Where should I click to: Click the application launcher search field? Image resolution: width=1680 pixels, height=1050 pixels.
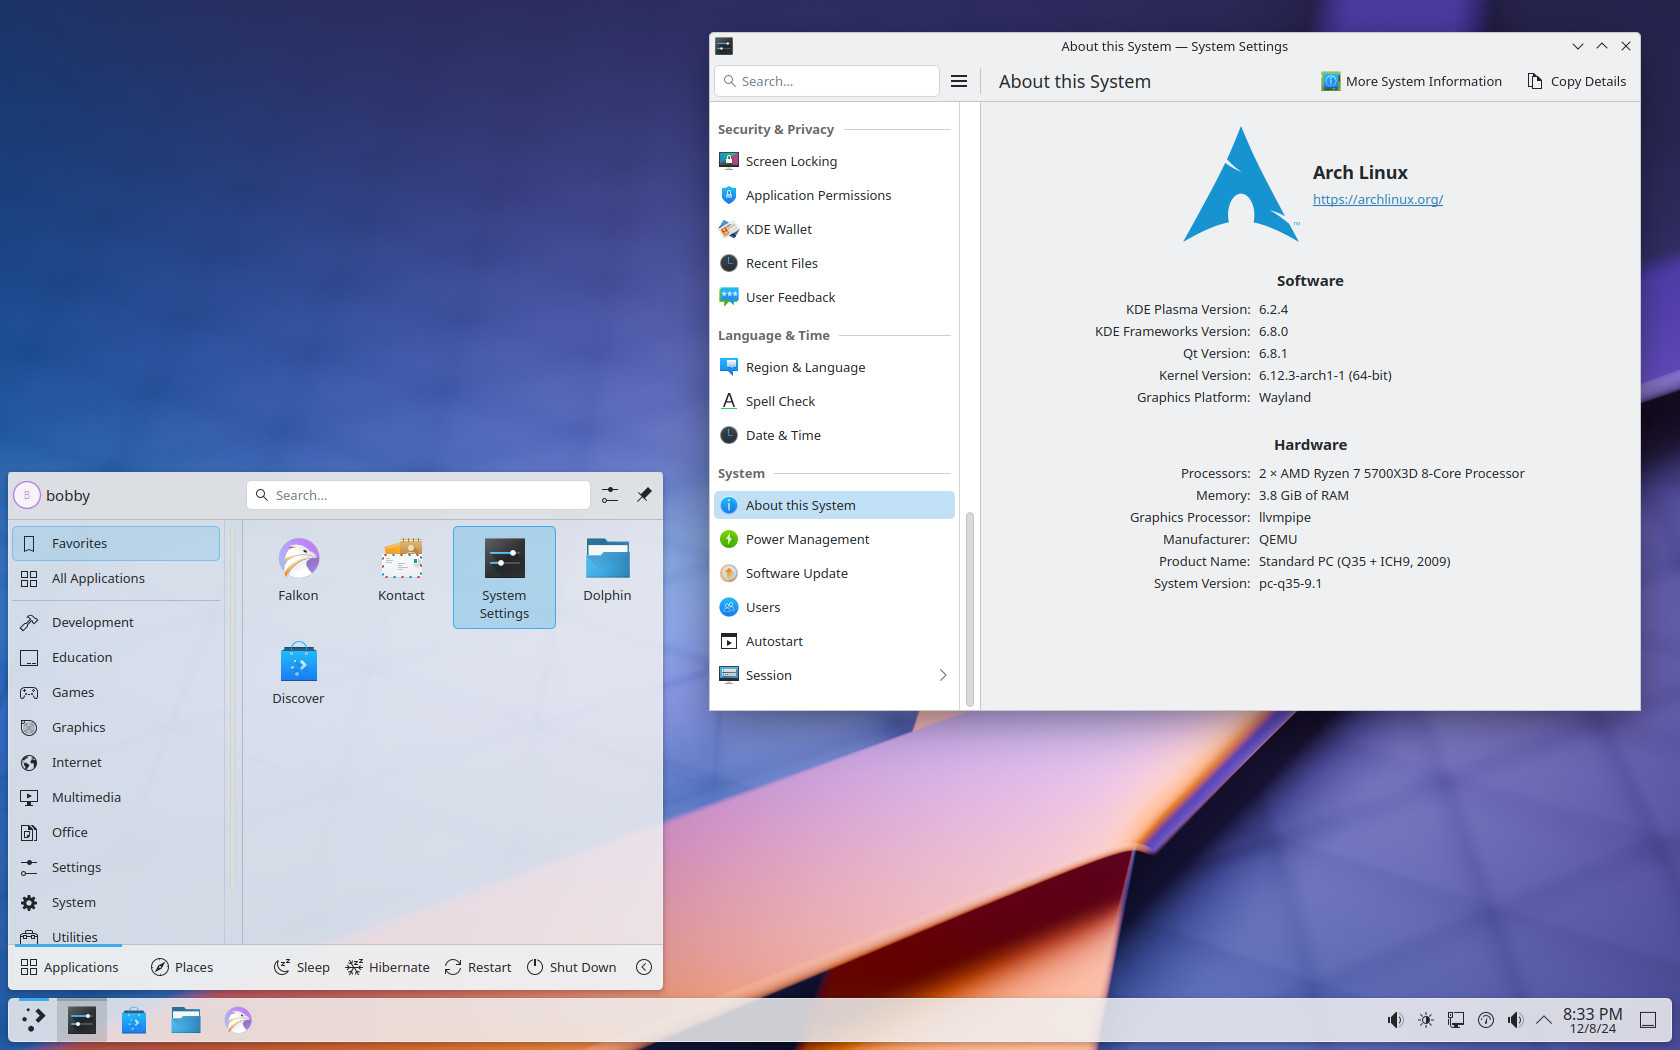tap(418, 495)
